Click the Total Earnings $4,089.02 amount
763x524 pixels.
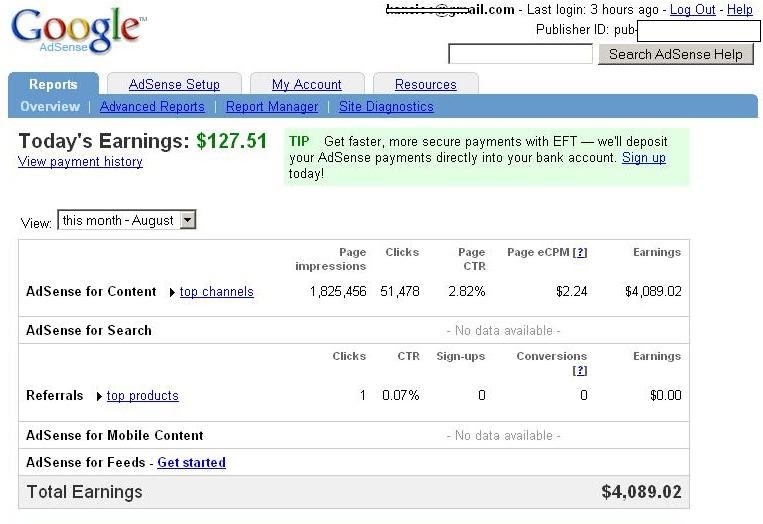[641, 492]
